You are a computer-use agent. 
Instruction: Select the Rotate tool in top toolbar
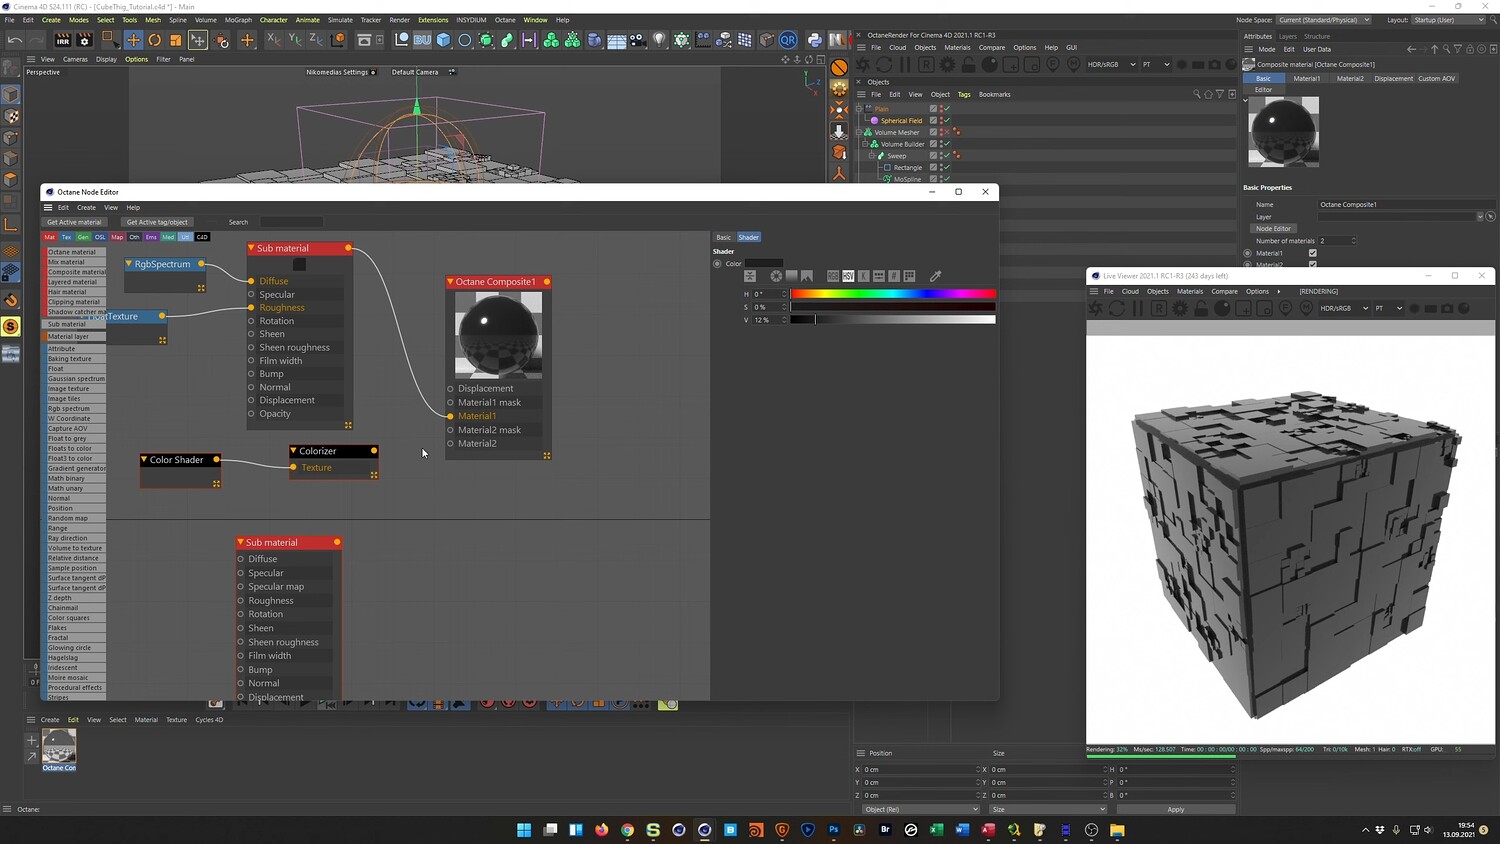154,40
